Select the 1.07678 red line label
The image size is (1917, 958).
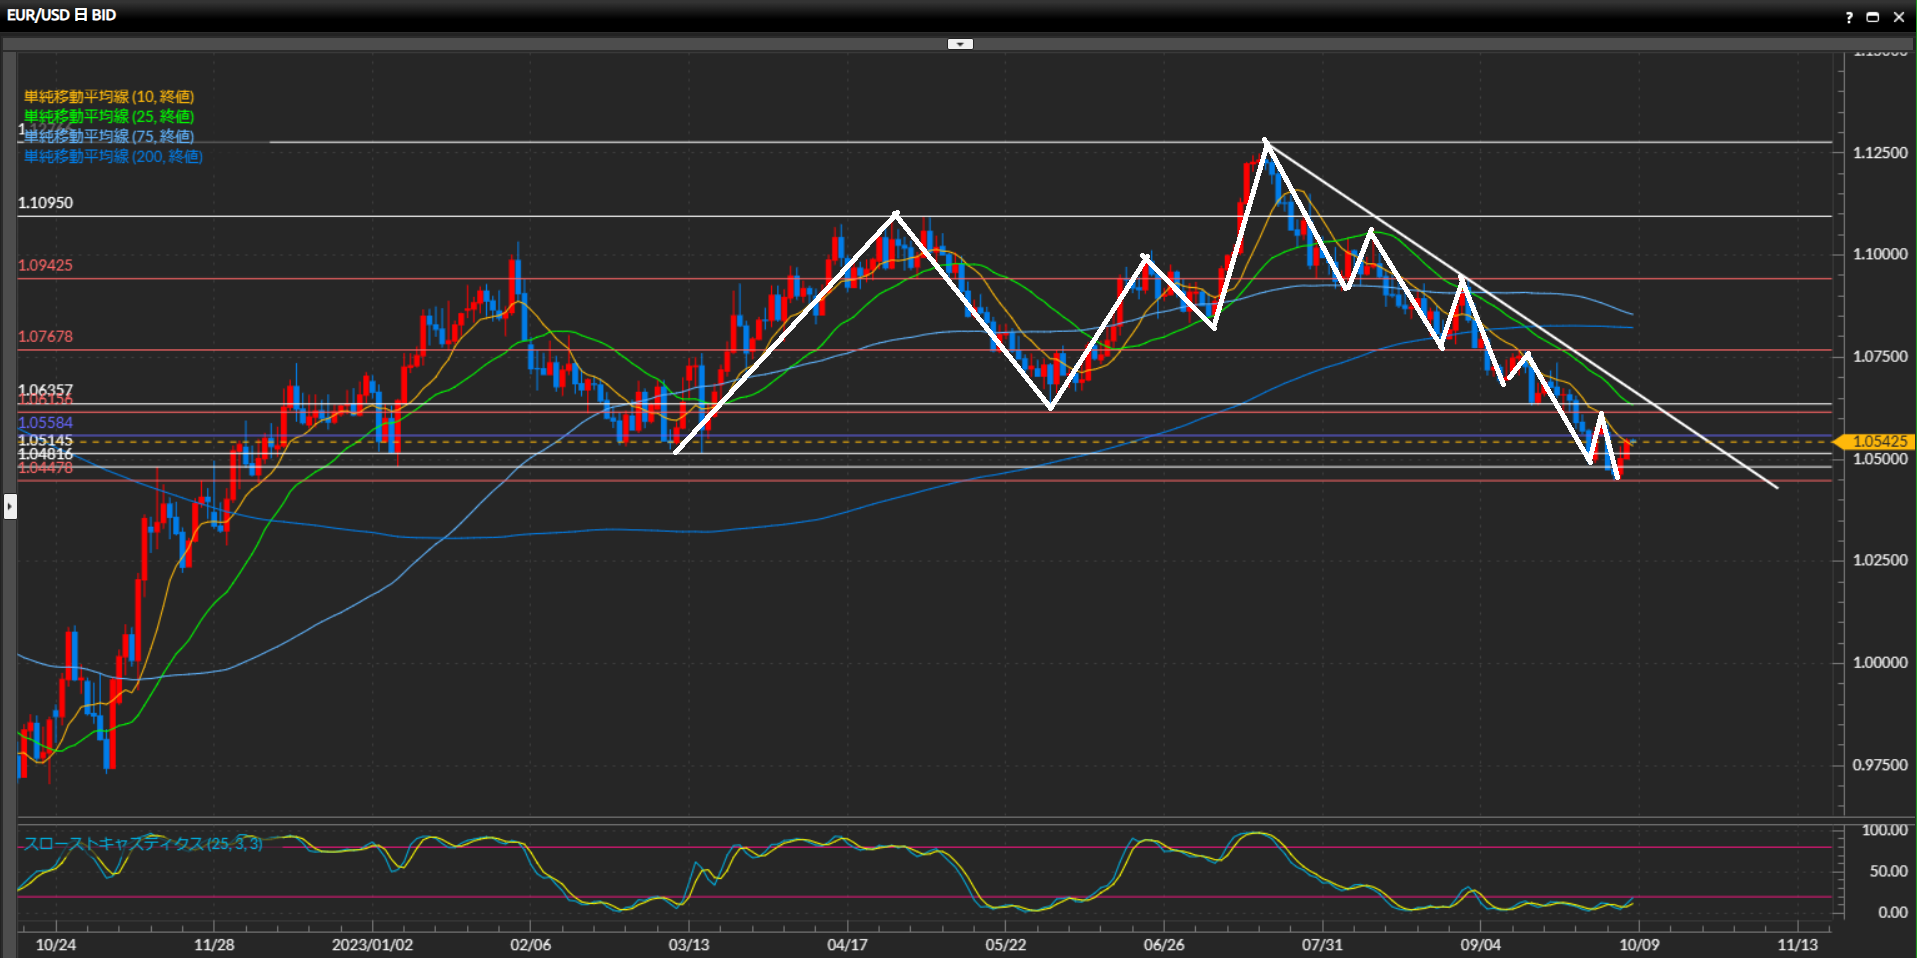(45, 337)
